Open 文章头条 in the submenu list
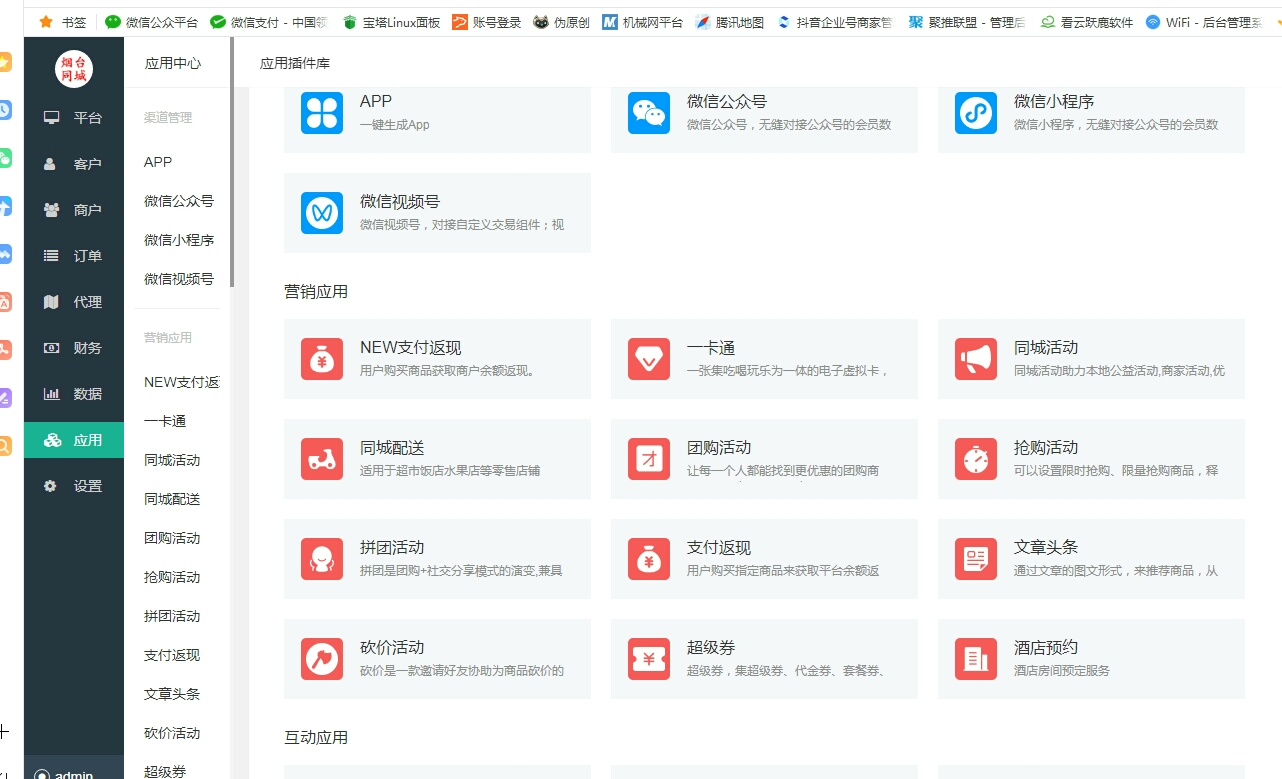Viewport: 1282px width, 779px height. pyautogui.click(x=172, y=694)
